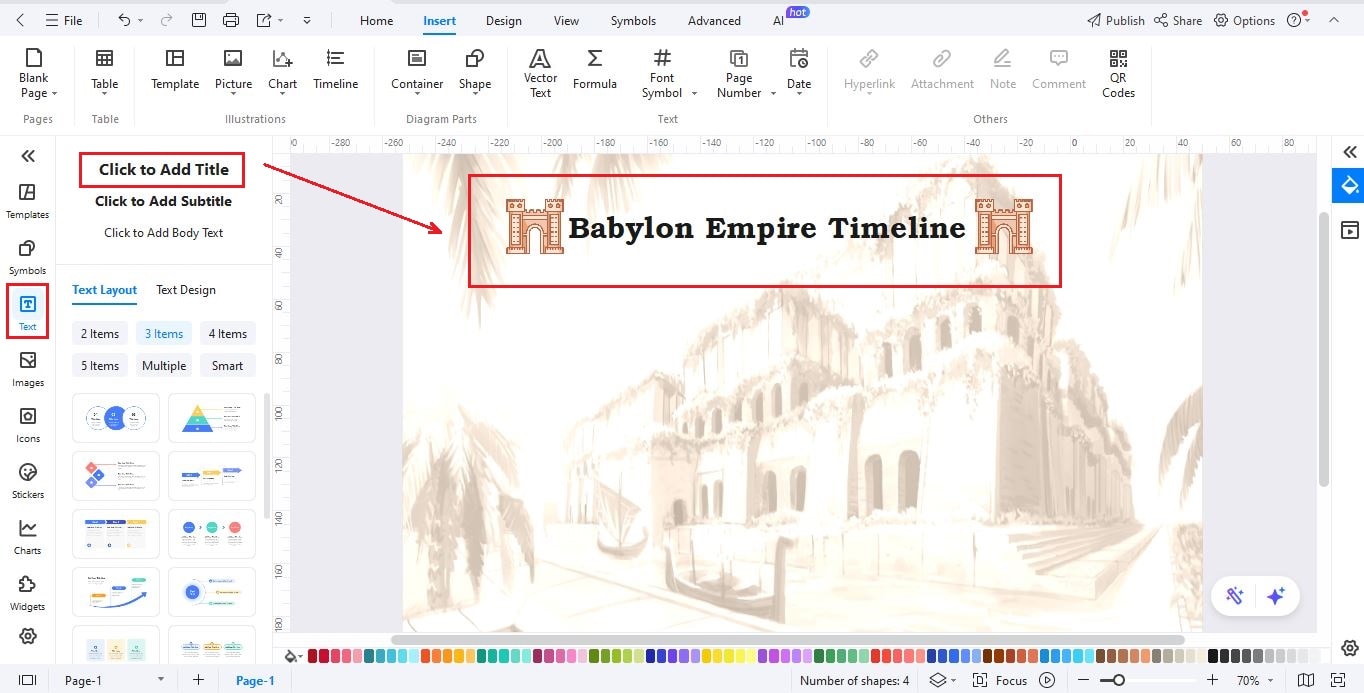
Task: Open the Stickers panel in the left sidebar
Action: point(27,478)
